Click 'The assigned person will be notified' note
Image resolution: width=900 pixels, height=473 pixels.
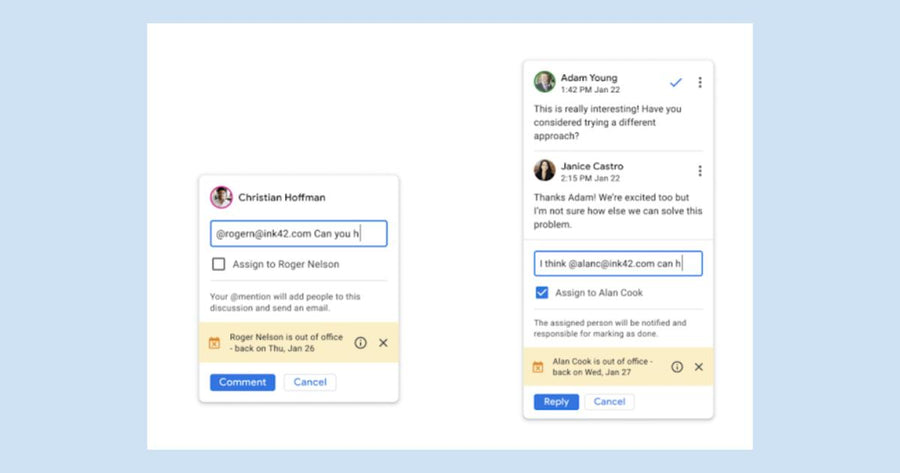tap(610, 328)
